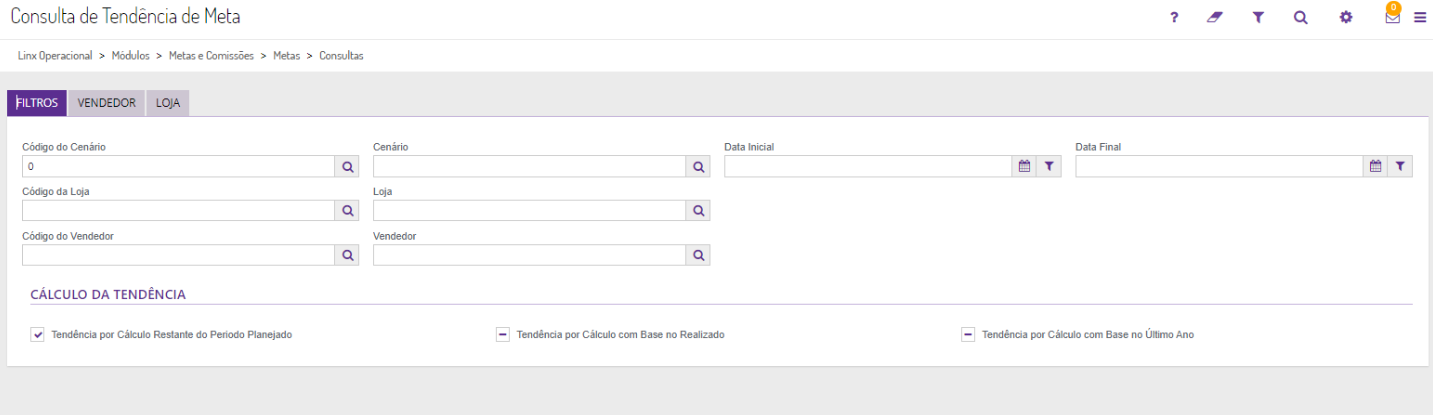This screenshot has height=415, width=1433.
Task: Open the Data Final calendar picker
Action: click(1375, 167)
